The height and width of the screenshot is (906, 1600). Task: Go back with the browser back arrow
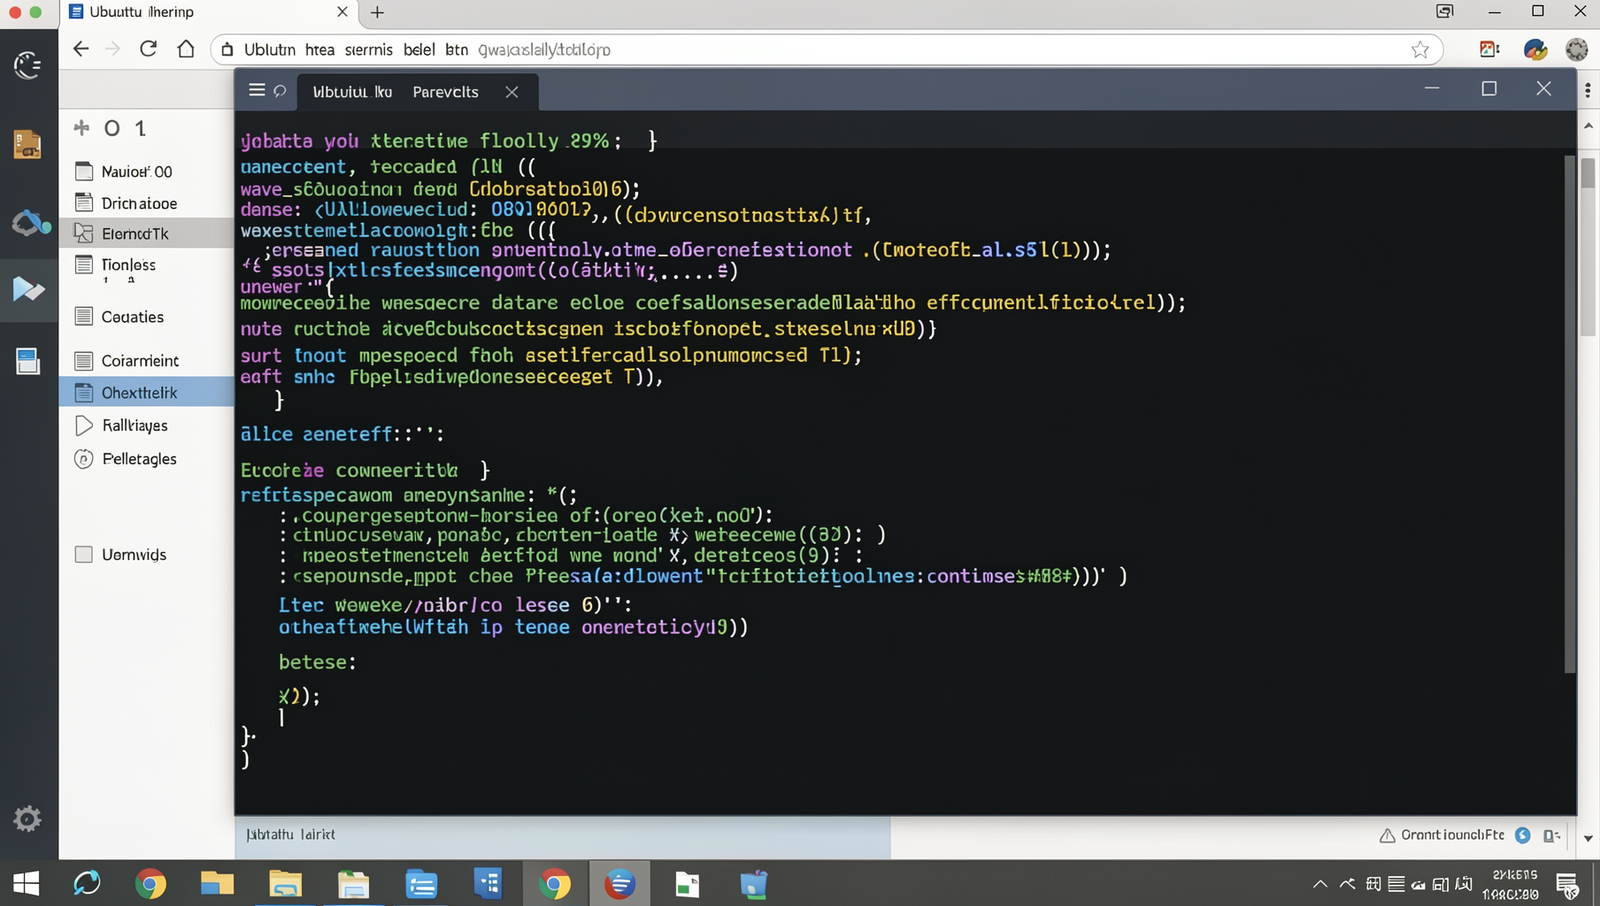(x=81, y=49)
